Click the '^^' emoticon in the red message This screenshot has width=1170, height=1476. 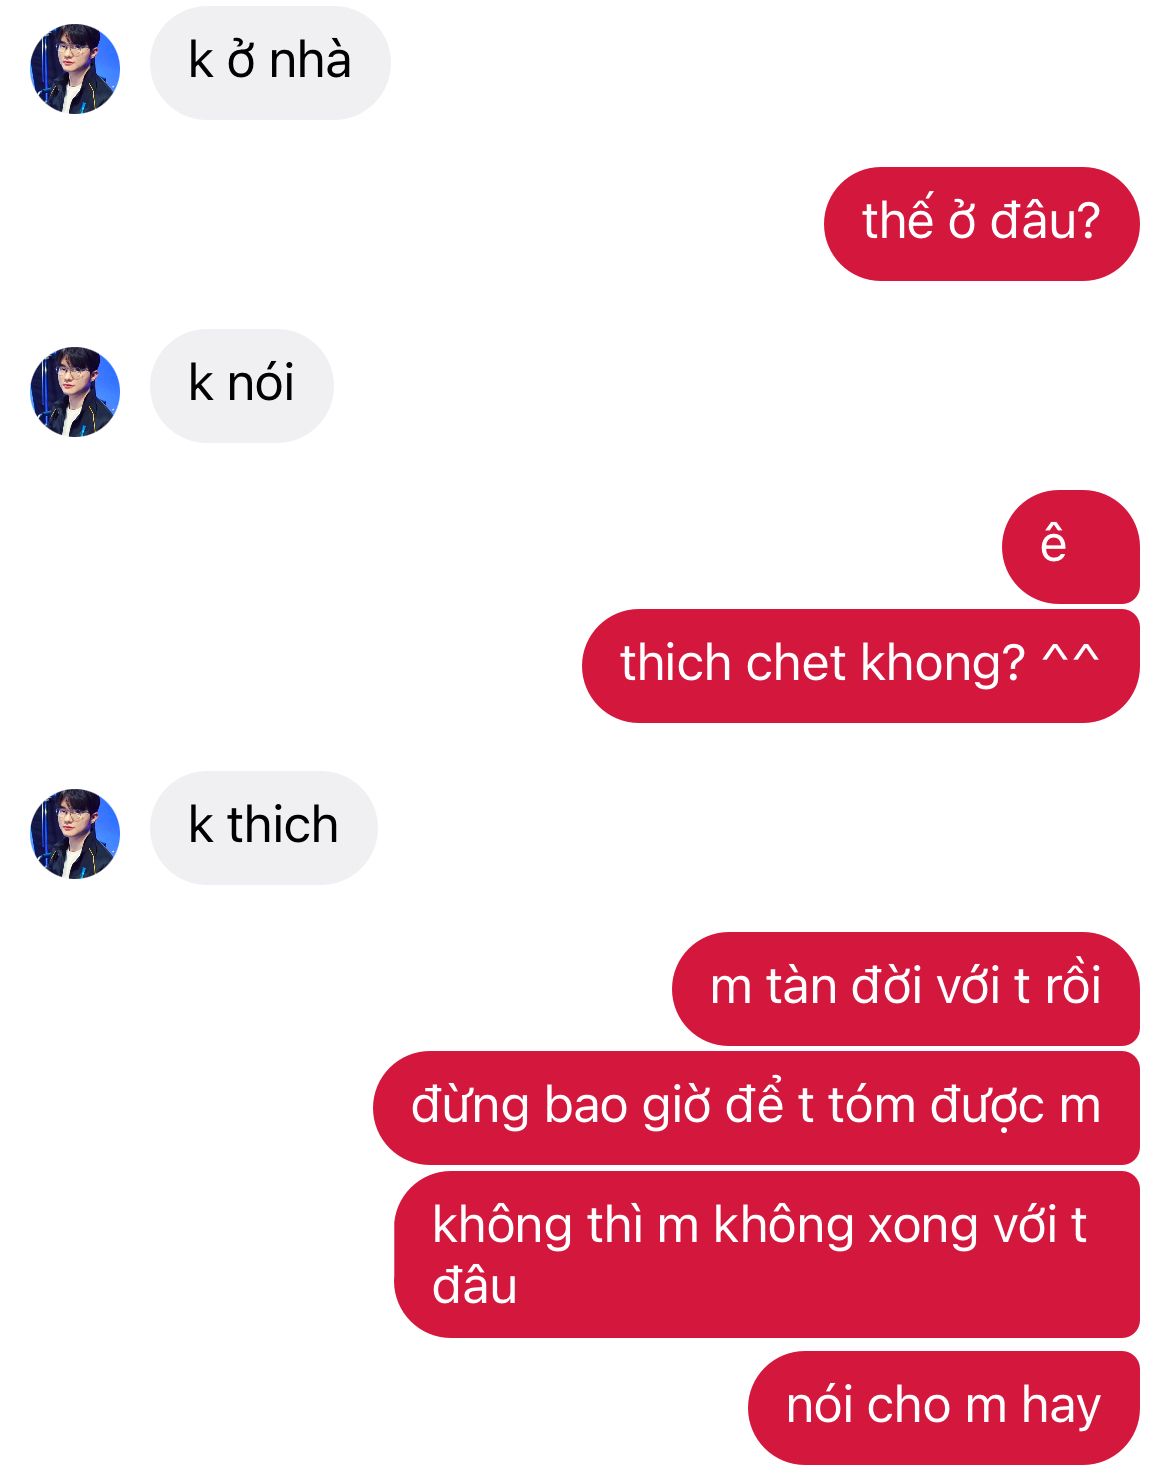(x=1071, y=658)
